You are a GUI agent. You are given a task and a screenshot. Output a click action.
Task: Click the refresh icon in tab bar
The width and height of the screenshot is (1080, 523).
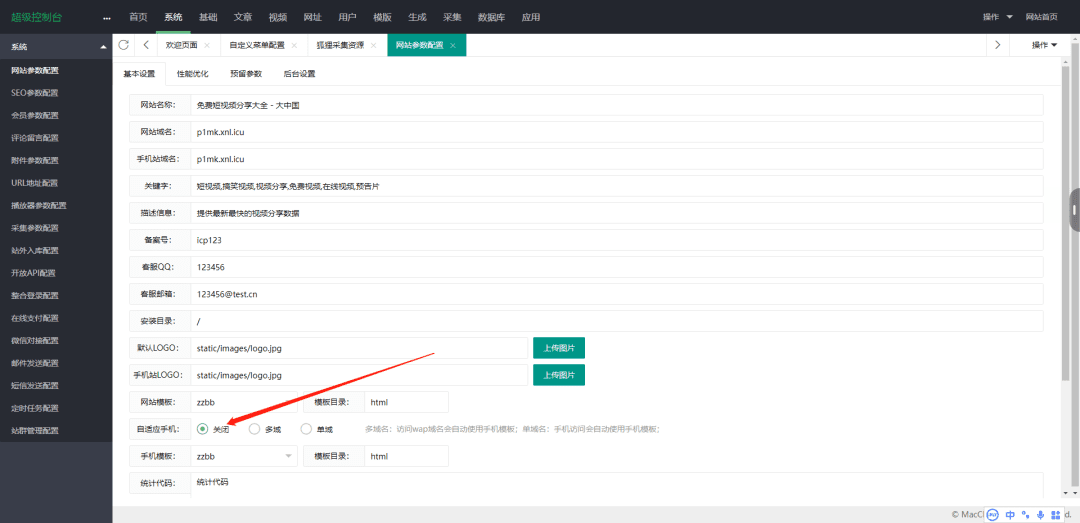pyautogui.click(x=124, y=45)
